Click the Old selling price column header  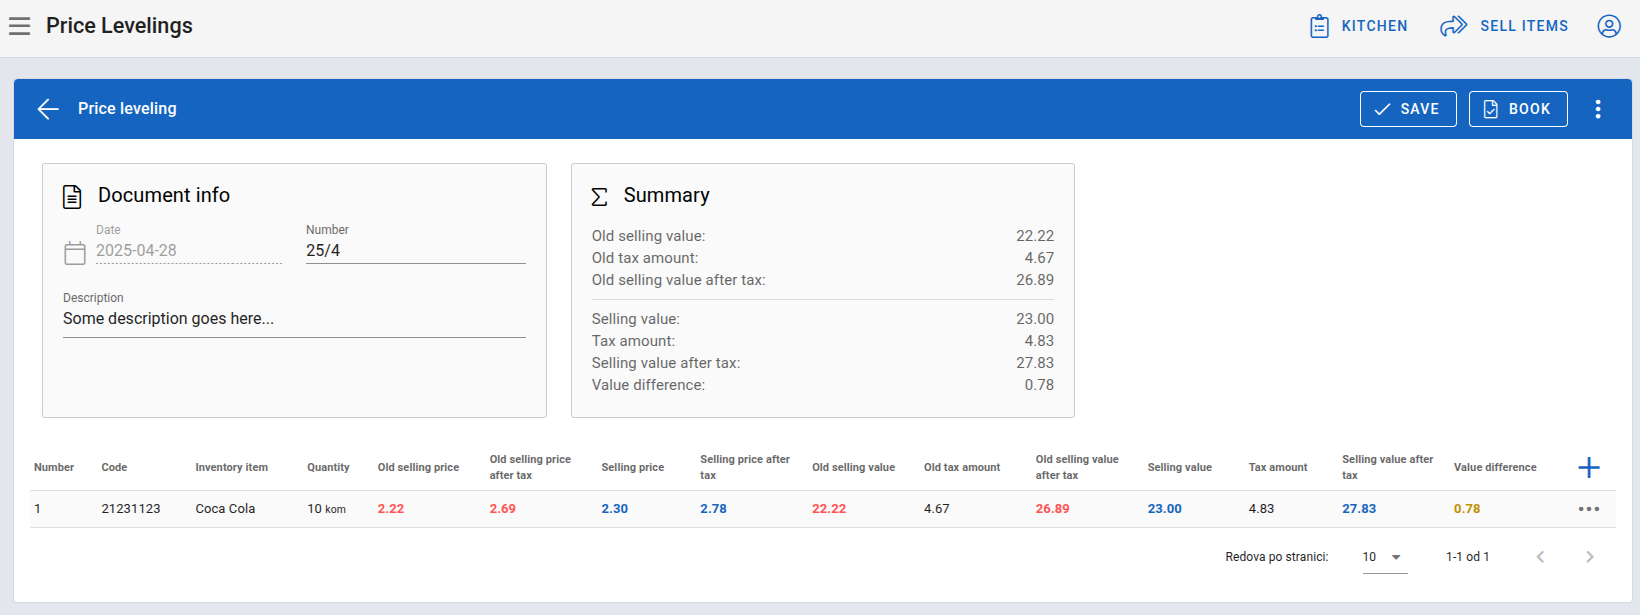[x=418, y=467]
